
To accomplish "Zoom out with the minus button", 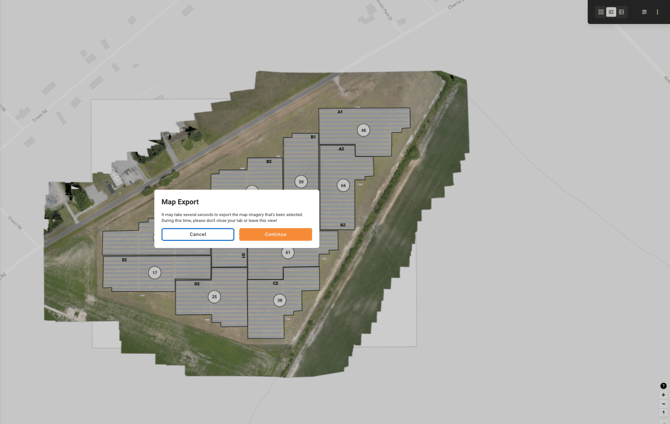I will pos(663,404).
